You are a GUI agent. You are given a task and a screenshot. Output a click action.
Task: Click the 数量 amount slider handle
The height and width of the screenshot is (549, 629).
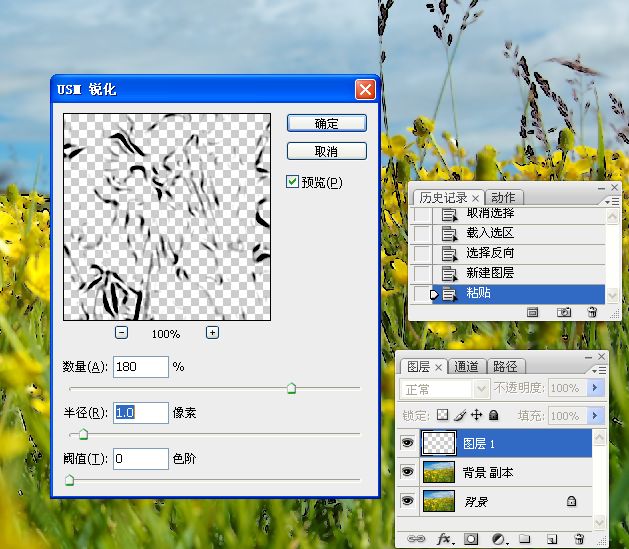tap(292, 388)
